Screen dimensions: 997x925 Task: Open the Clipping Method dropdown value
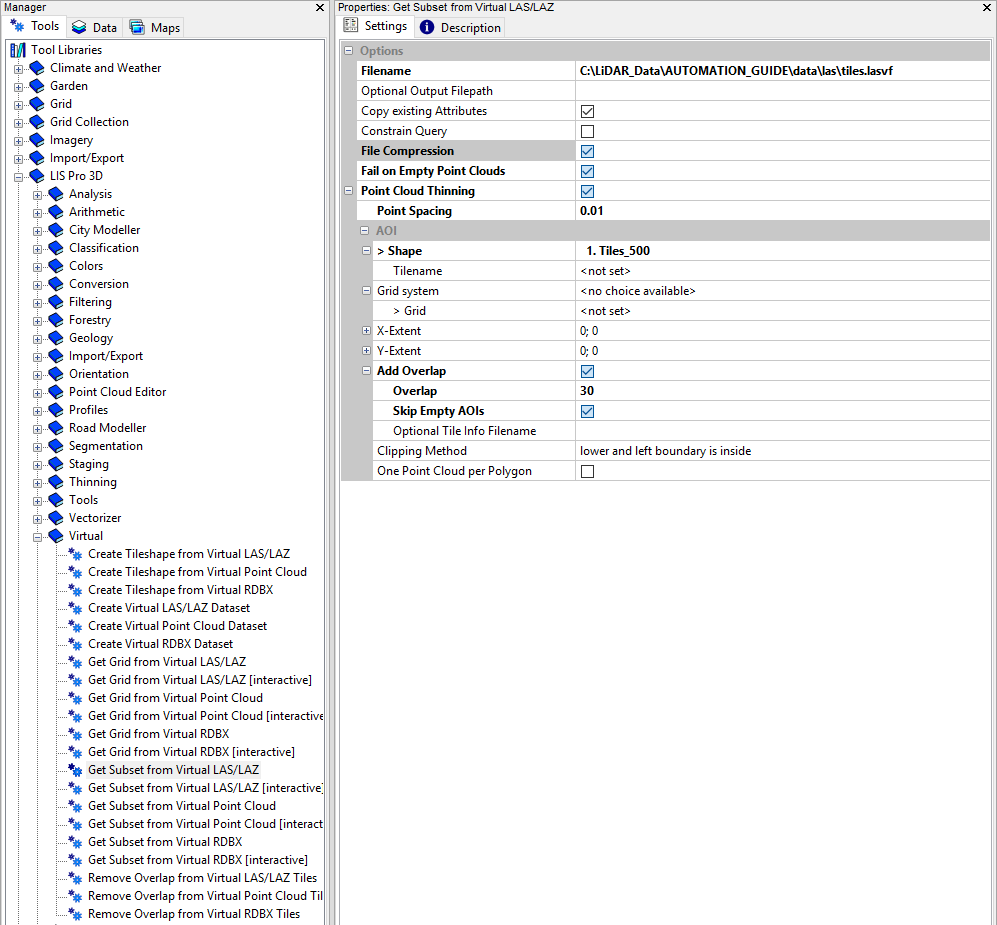click(x=783, y=451)
